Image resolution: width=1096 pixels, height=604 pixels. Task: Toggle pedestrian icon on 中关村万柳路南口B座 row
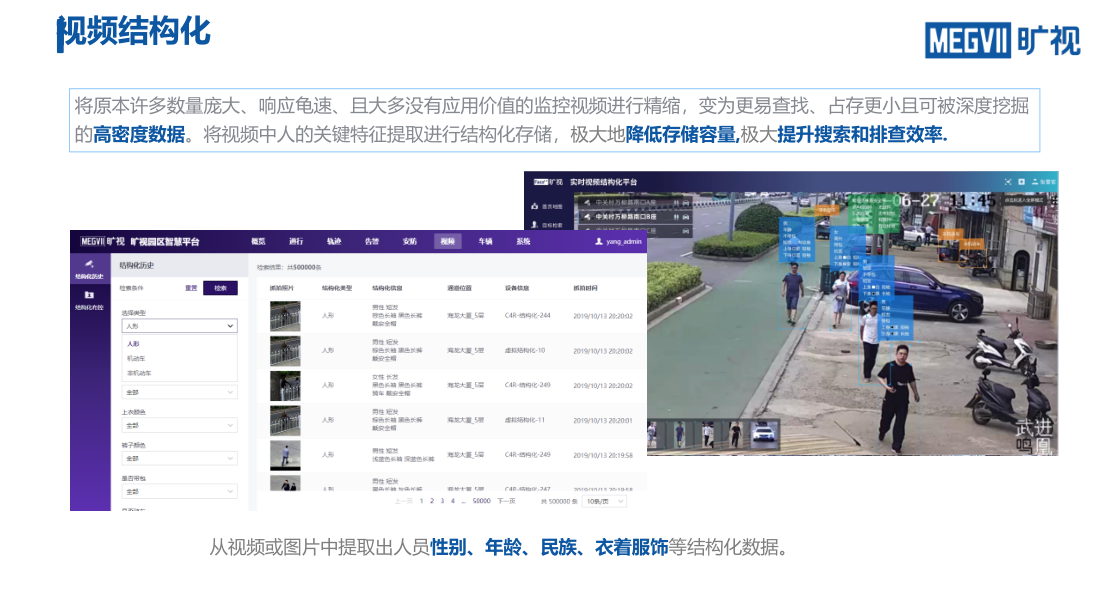coord(676,217)
